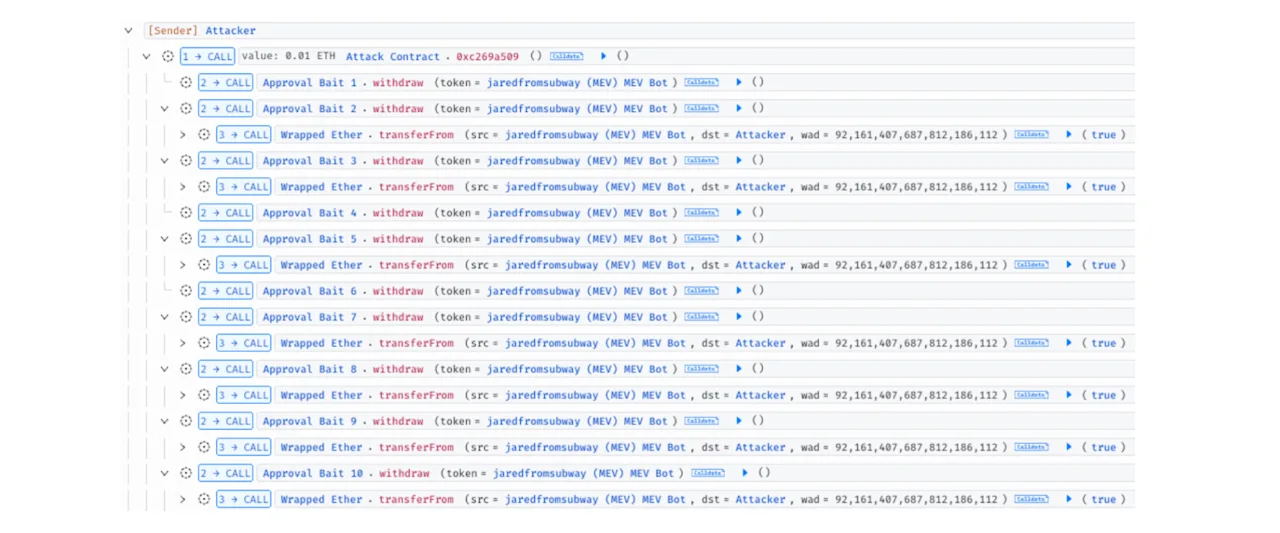Open the calldata badge on the Approval Bait 6 row
This screenshot has width=1280, height=533.
click(701, 291)
